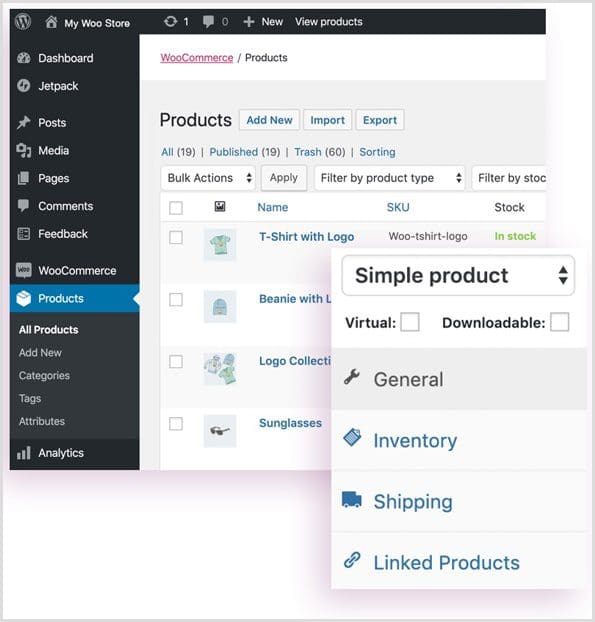Check the T-Shirt with Logo row checkbox
Screen dimensions: 595x622
coord(176,237)
